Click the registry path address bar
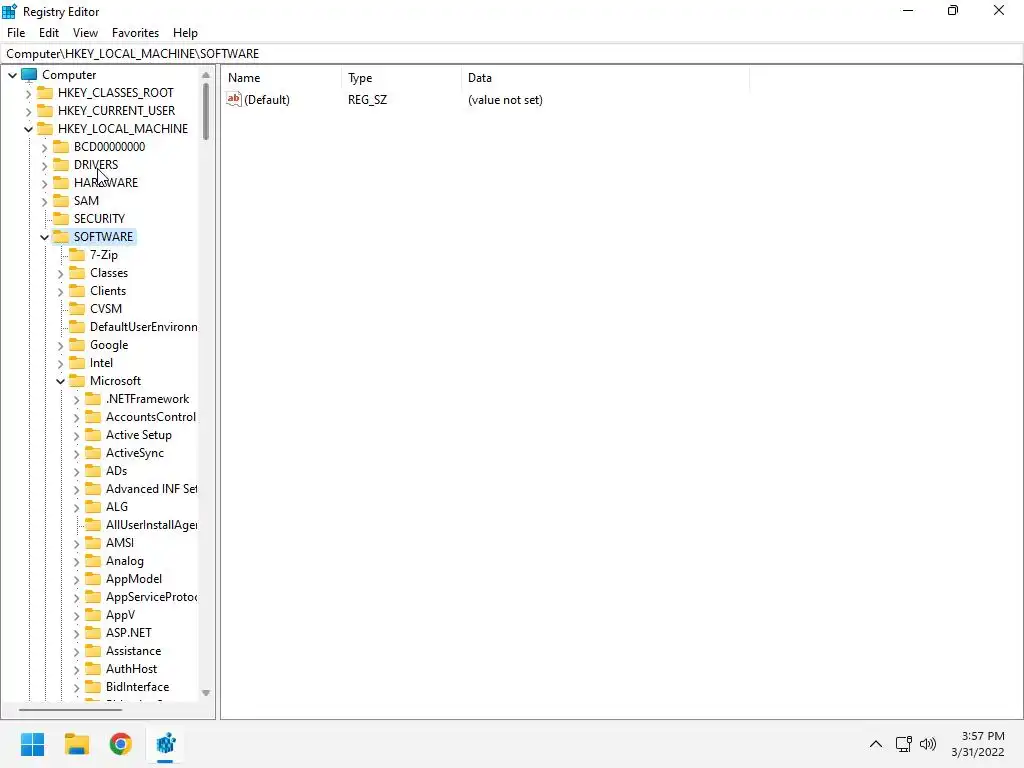The width and height of the screenshot is (1024, 768). tap(511, 54)
